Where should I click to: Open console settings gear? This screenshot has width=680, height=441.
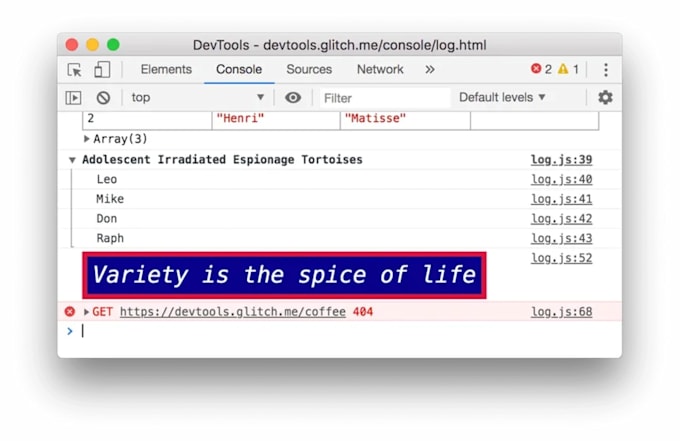[x=605, y=98]
